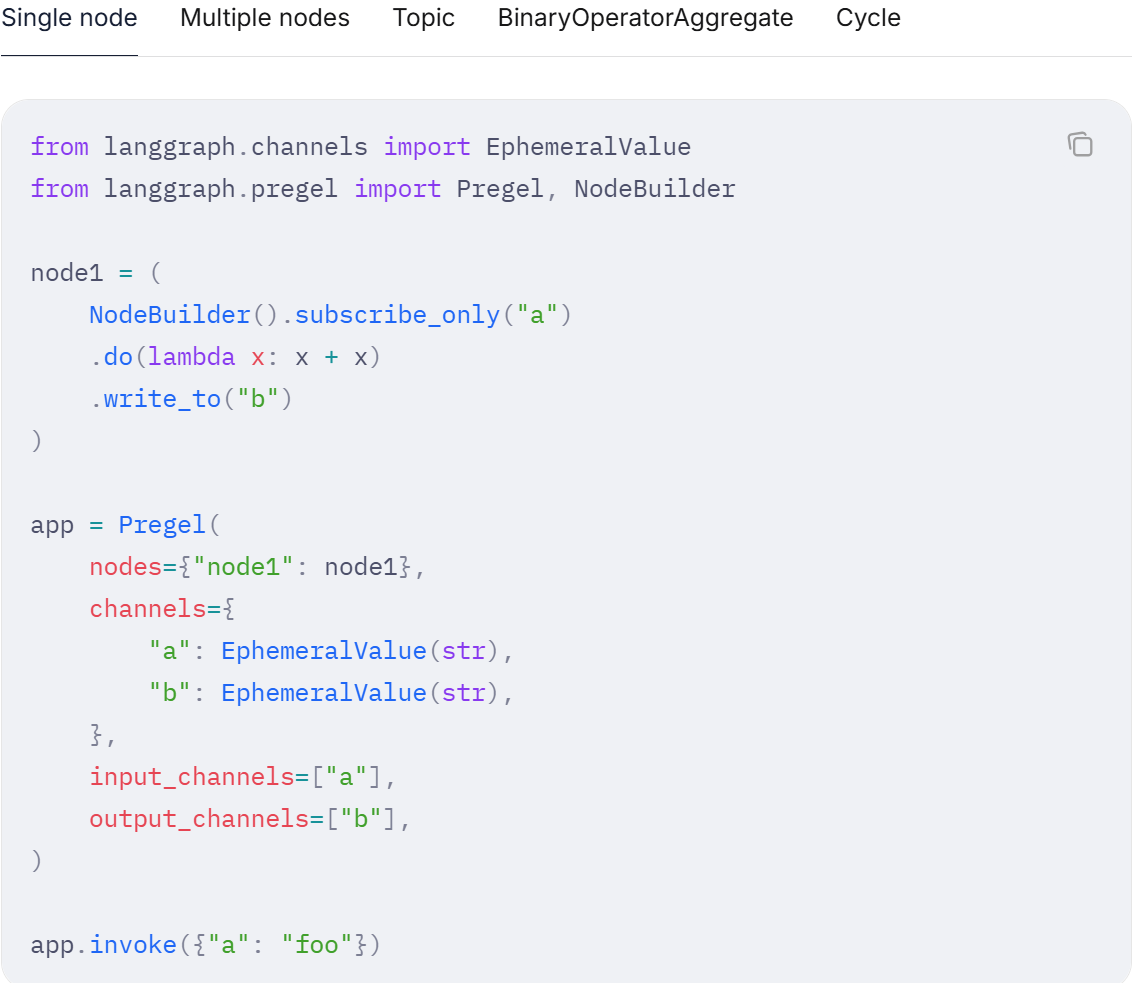This screenshot has height=983, width=1133.
Task: Click the 'langgraph.channels' module text
Action: click(x=236, y=147)
